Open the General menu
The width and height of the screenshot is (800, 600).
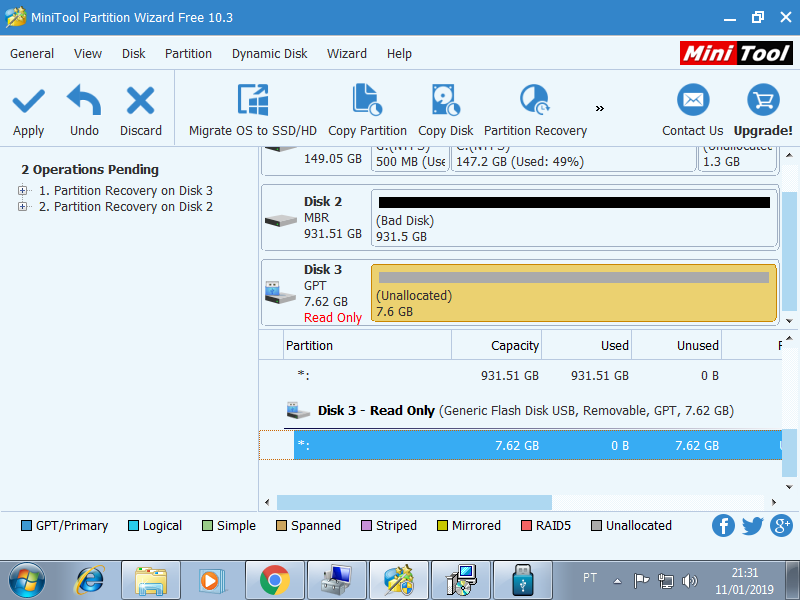[32, 54]
